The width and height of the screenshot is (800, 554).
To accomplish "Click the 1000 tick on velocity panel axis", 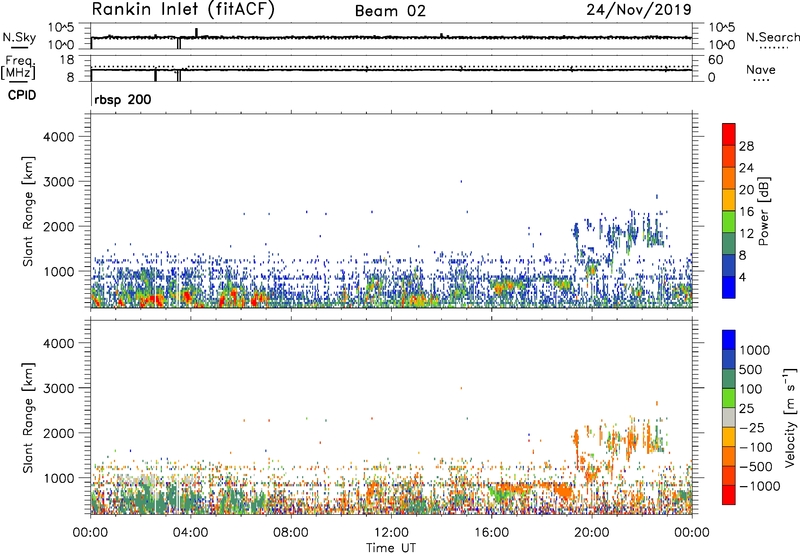I will (x=59, y=477).
